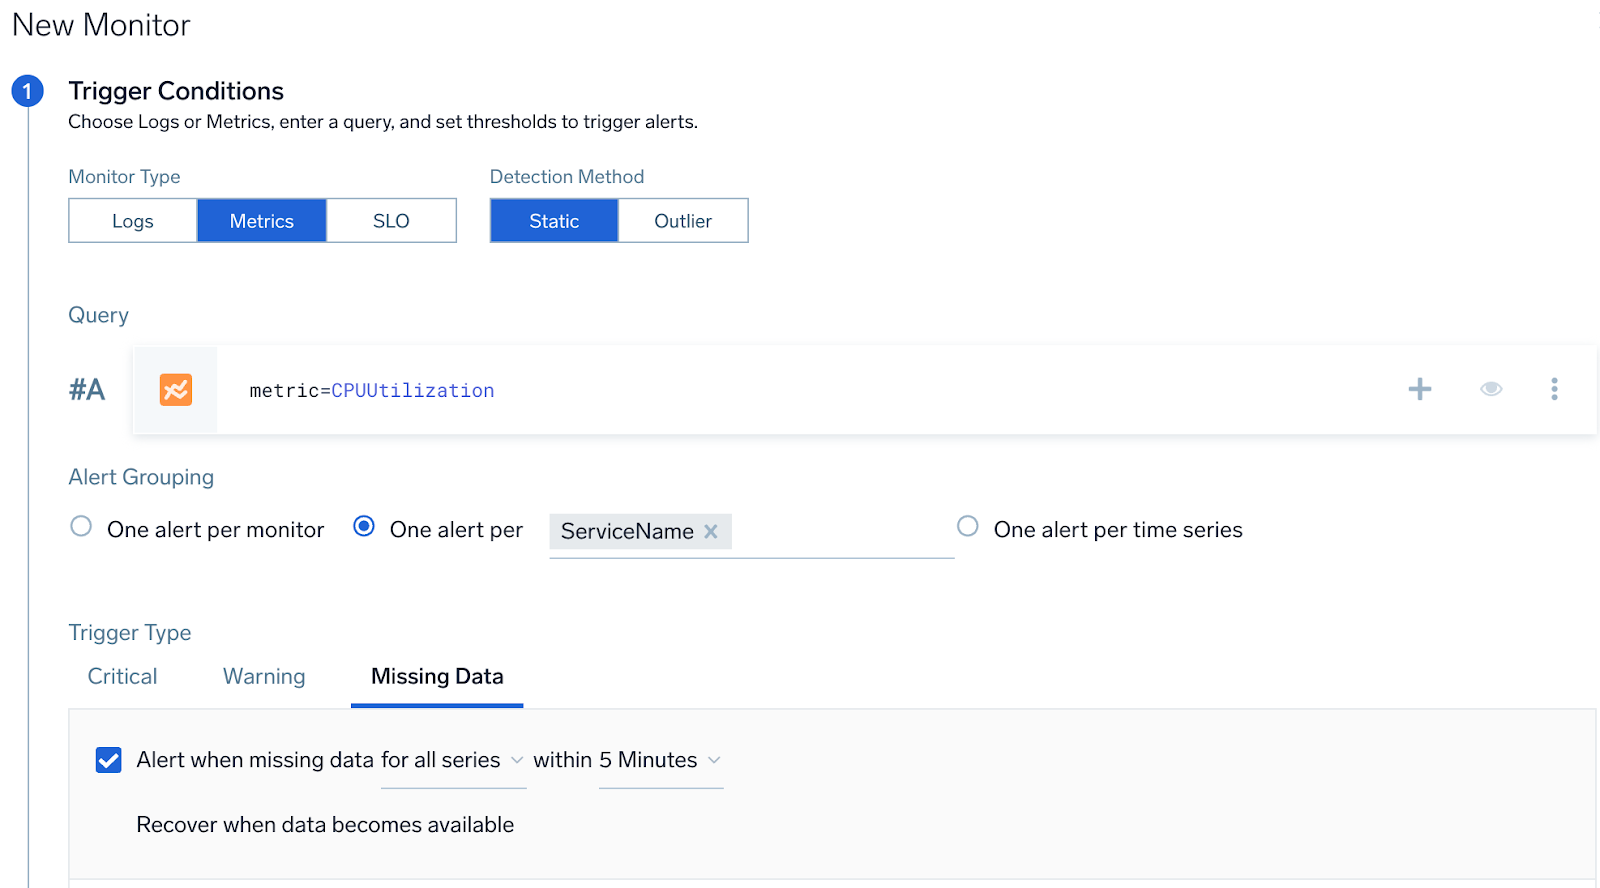Expand the for all series dropdown
This screenshot has height=888, width=1600.
(x=452, y=761)
